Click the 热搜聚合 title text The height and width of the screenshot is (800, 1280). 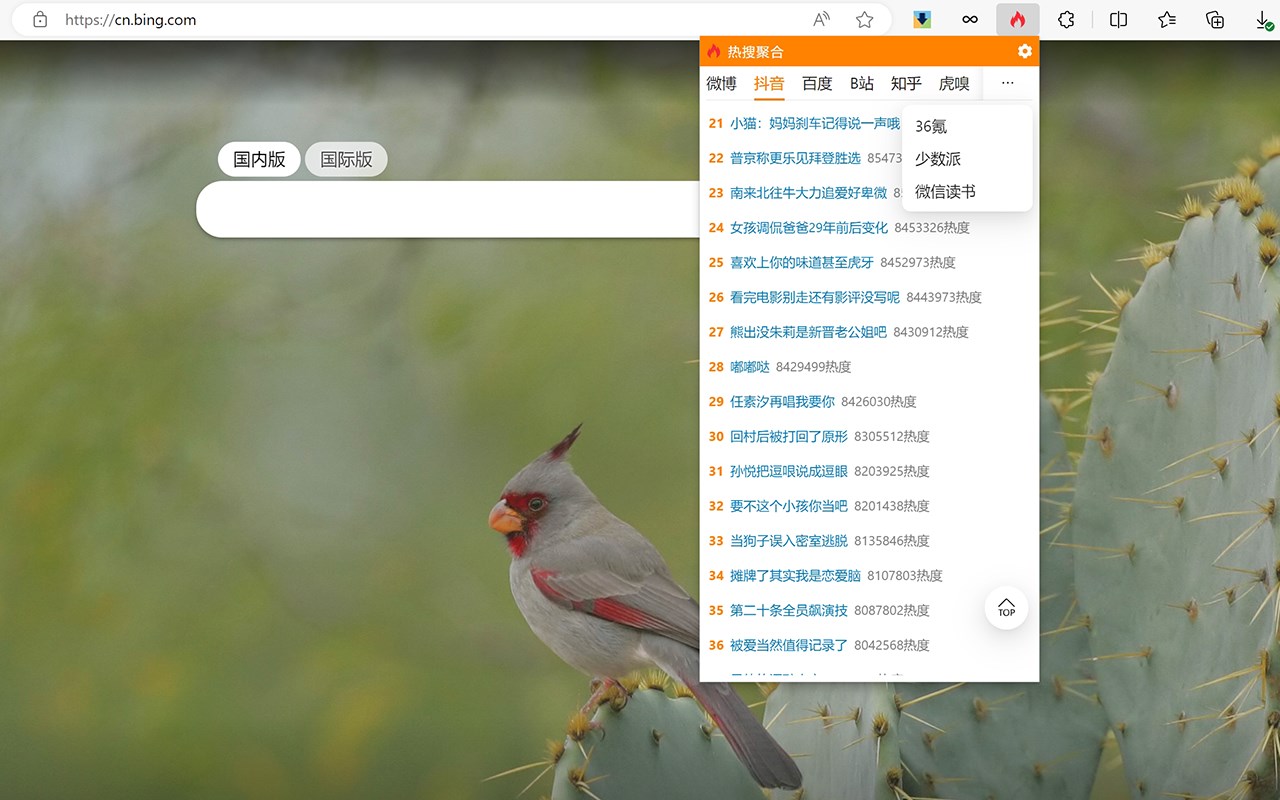(756, 52)
